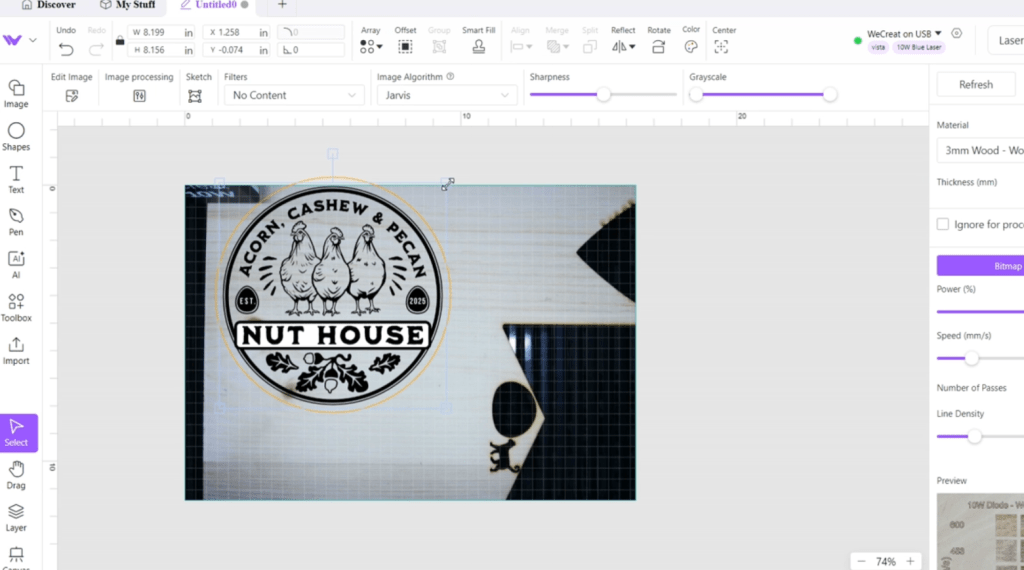
Task: Click the Sharpness slider handle
Action: click(603, 95)
